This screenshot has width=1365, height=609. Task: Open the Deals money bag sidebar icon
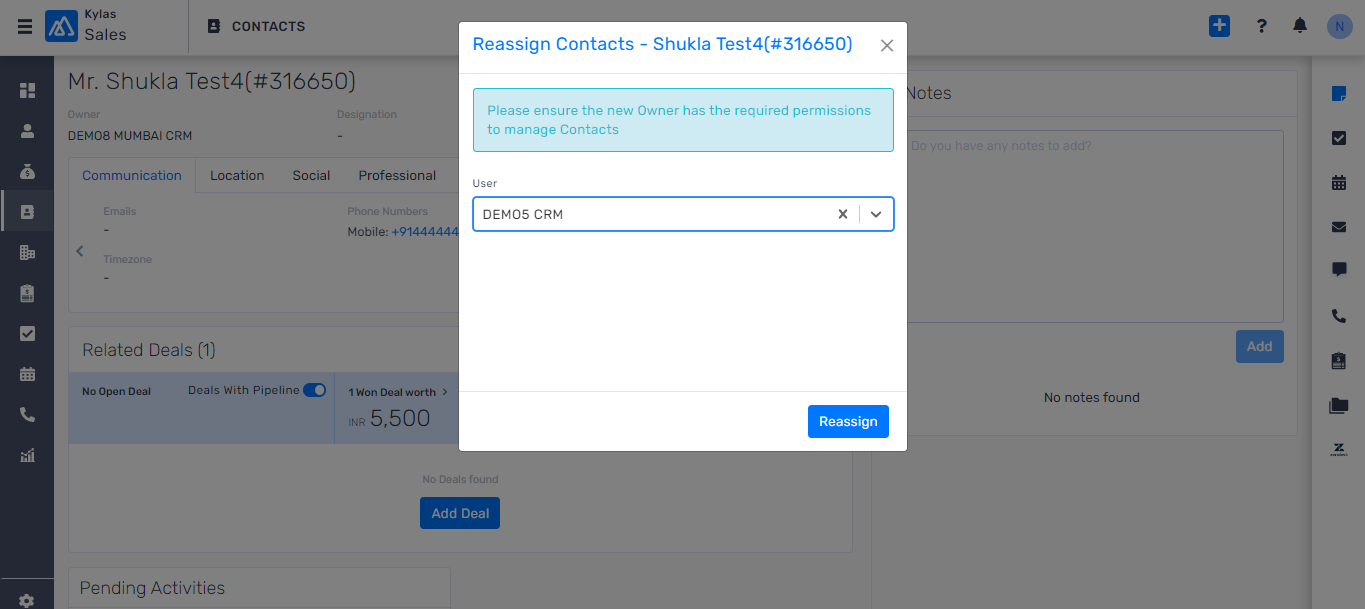coord(27,171)
